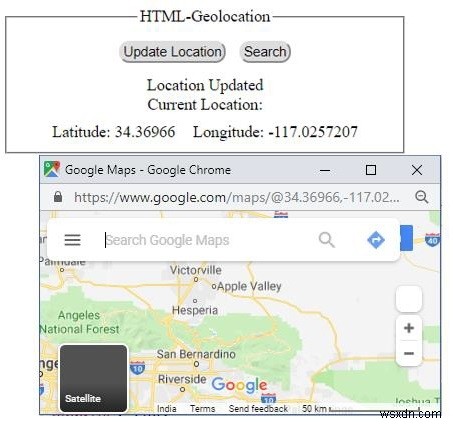Click the Interstate 40 shield icon

click(432, 240)
